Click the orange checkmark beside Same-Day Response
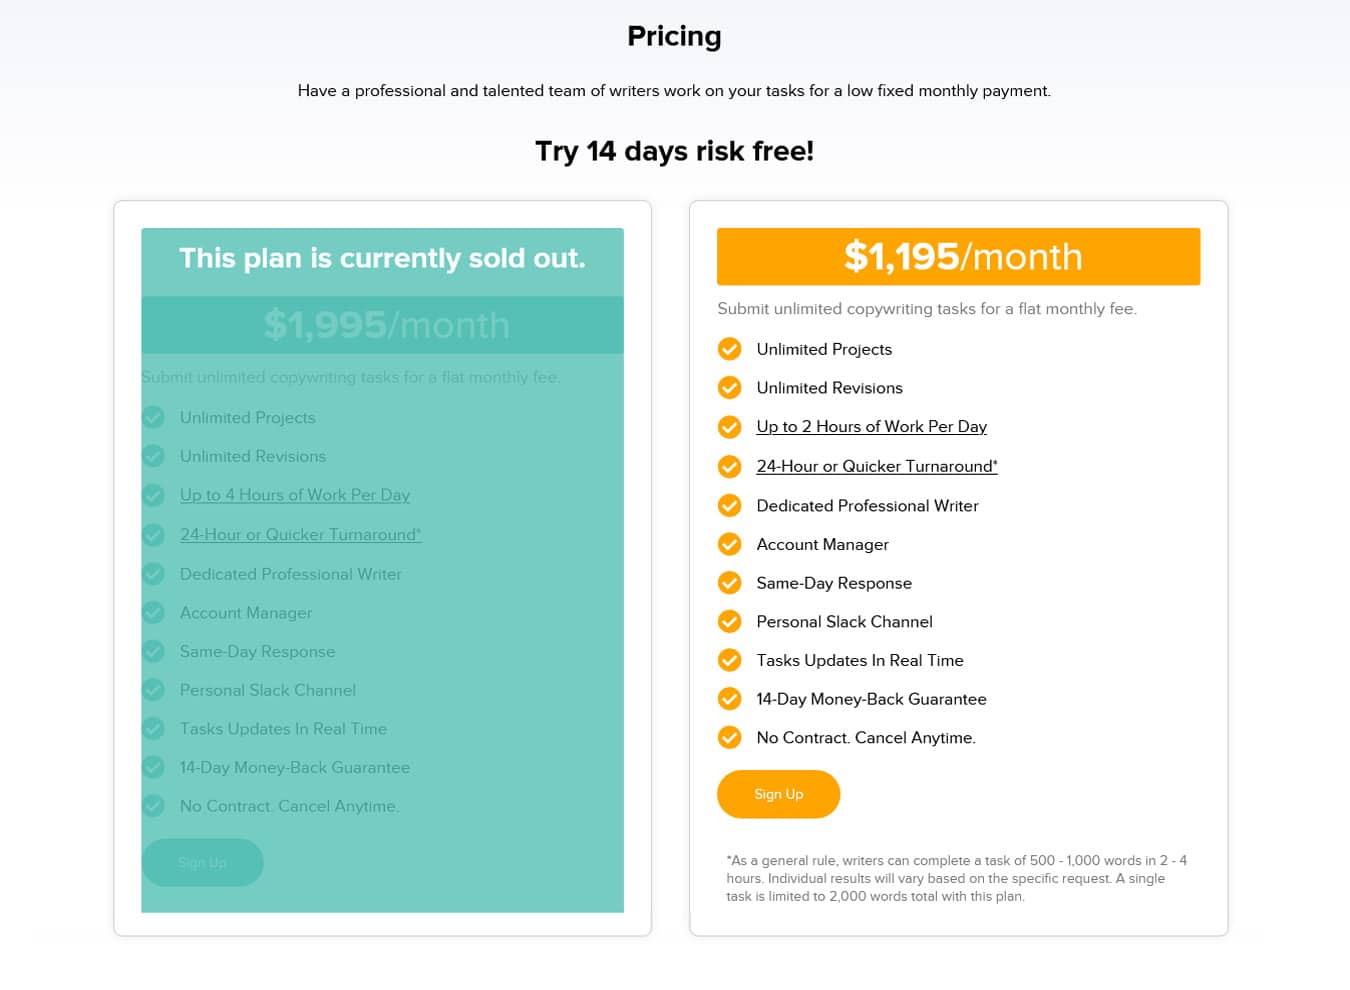 730,583
